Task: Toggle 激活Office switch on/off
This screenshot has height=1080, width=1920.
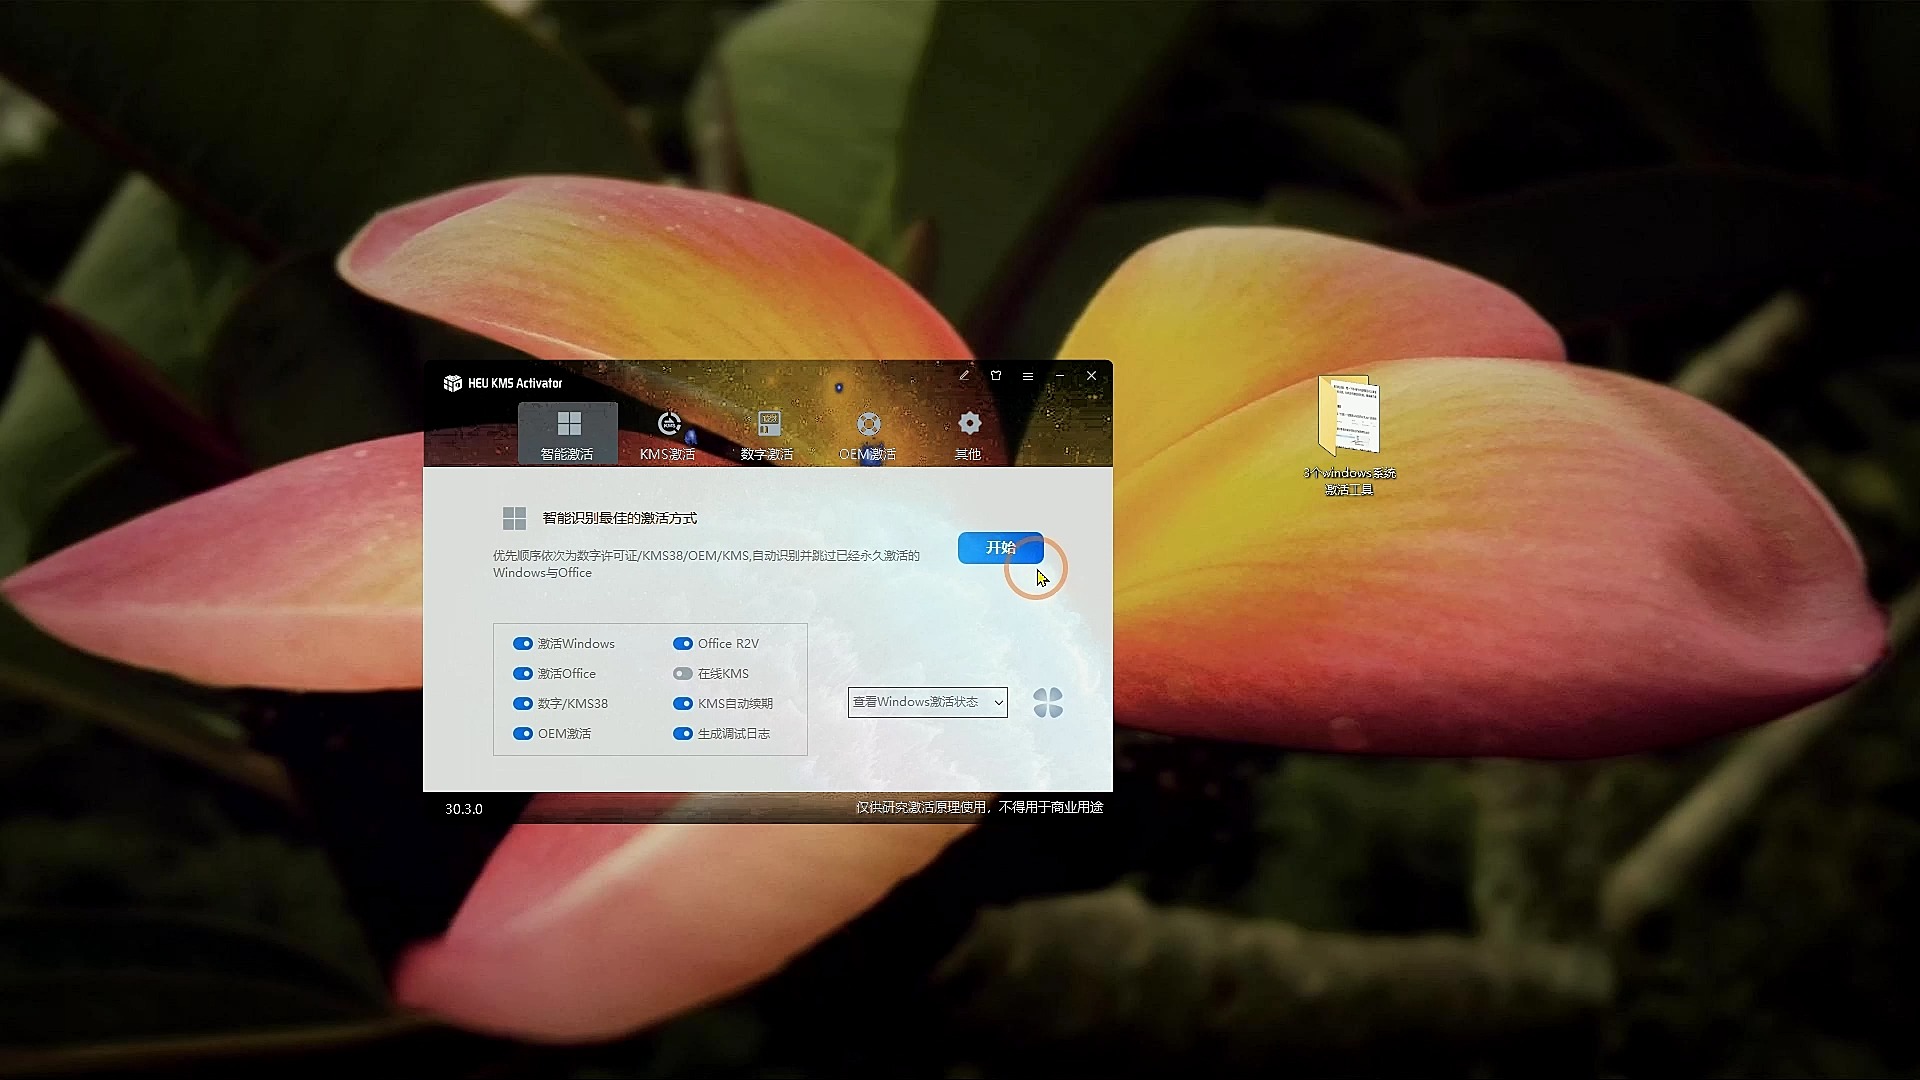Action: [522, 673]
